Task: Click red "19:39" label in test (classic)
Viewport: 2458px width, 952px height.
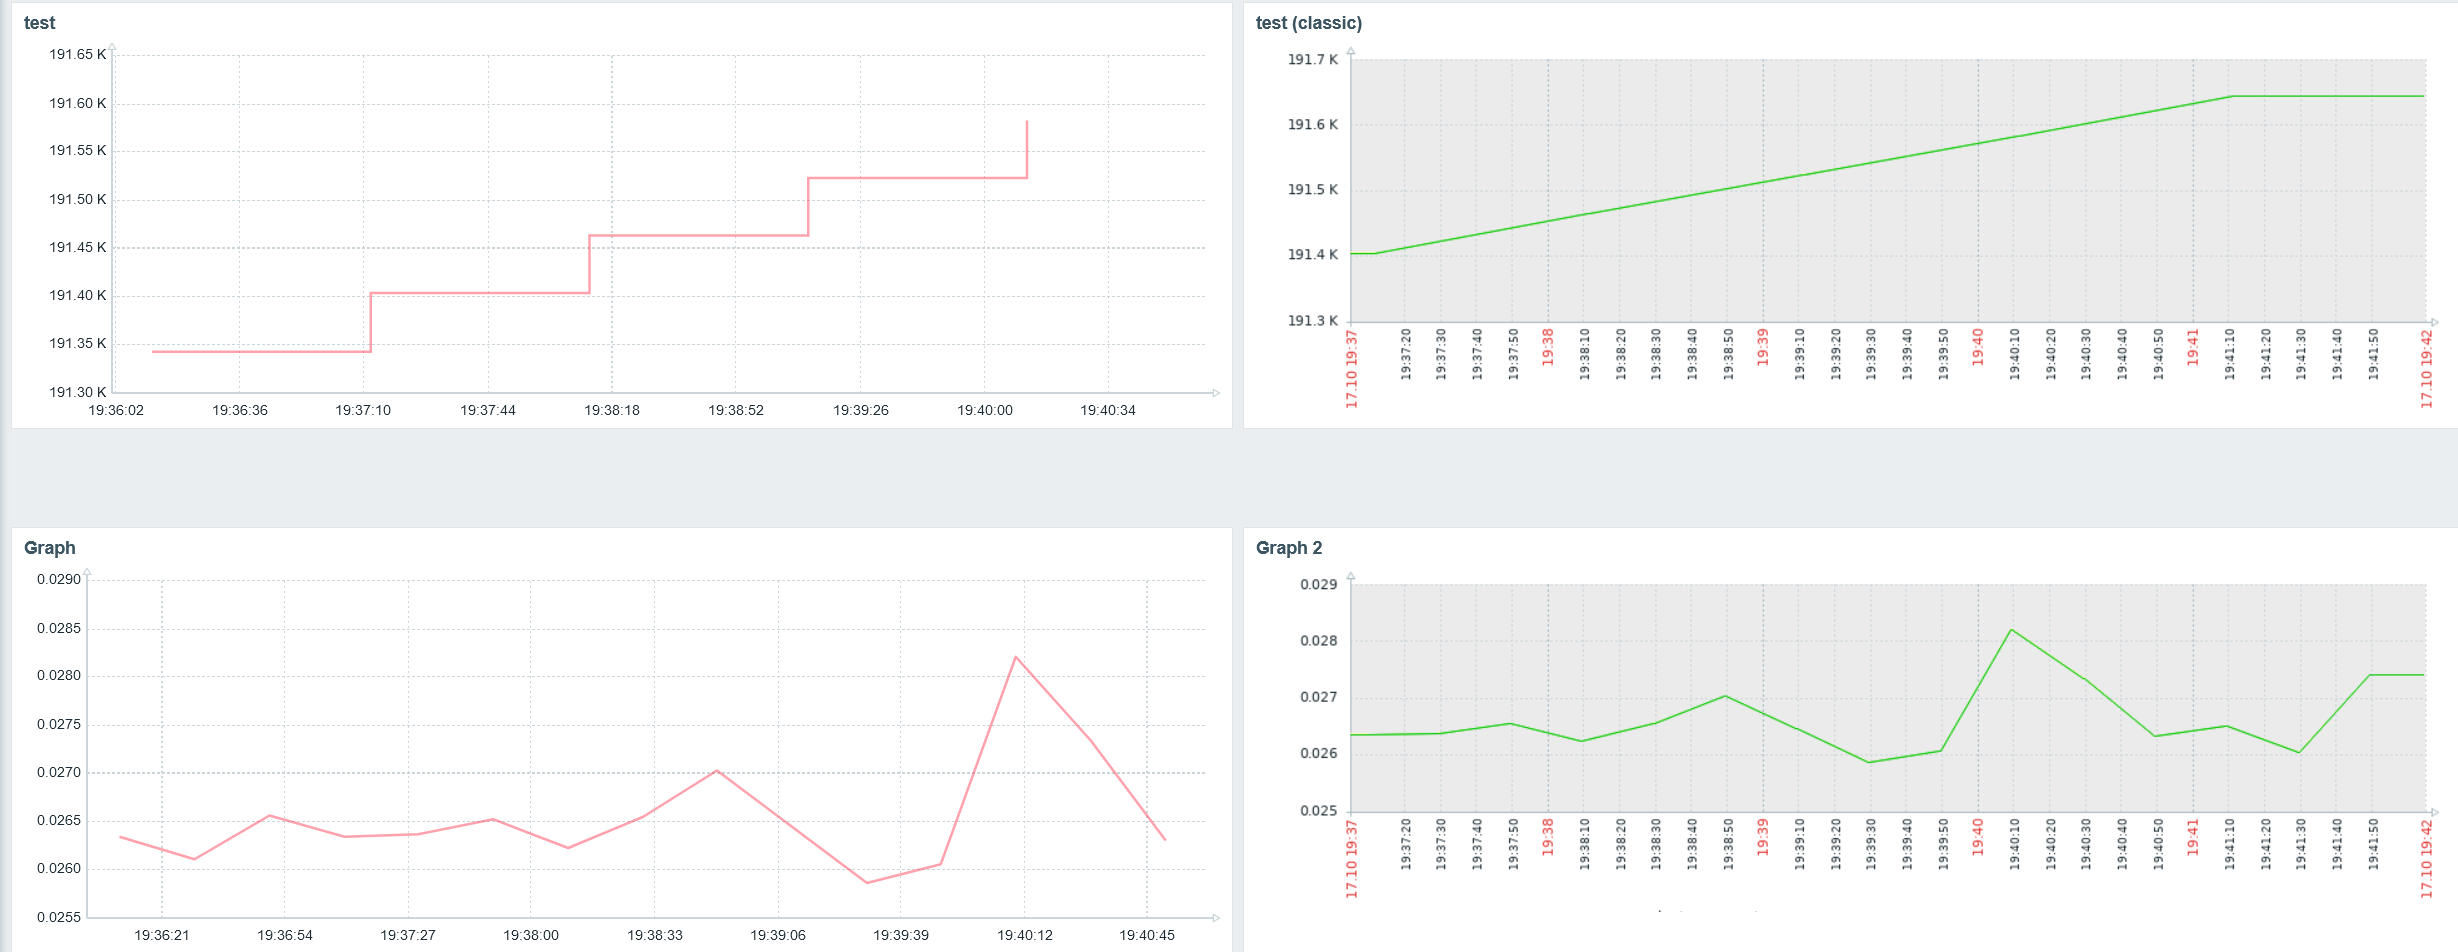Action: pyautogui.click(x=1763, y=347)
